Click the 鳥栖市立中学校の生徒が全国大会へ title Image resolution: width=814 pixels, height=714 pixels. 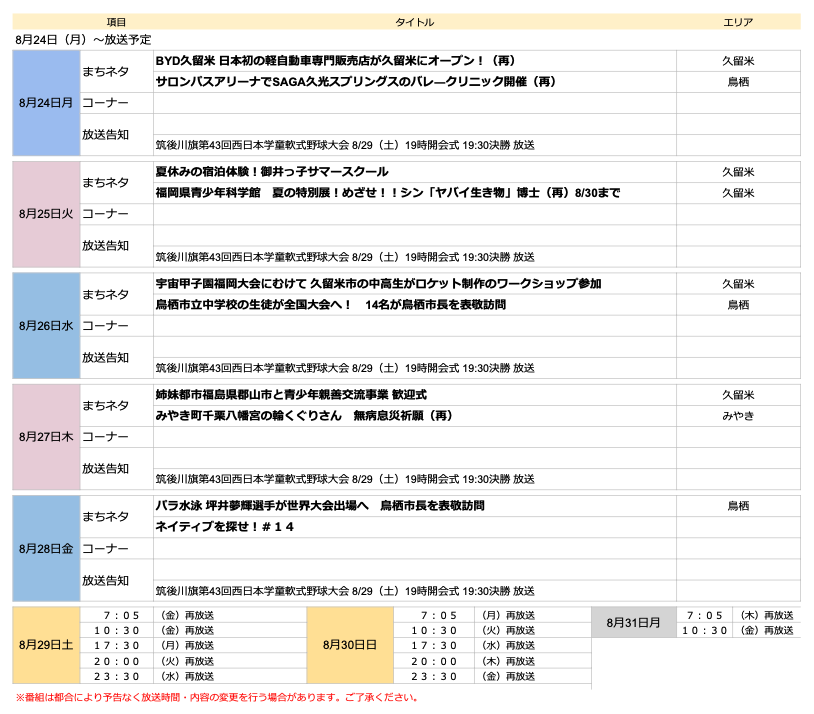331,304
